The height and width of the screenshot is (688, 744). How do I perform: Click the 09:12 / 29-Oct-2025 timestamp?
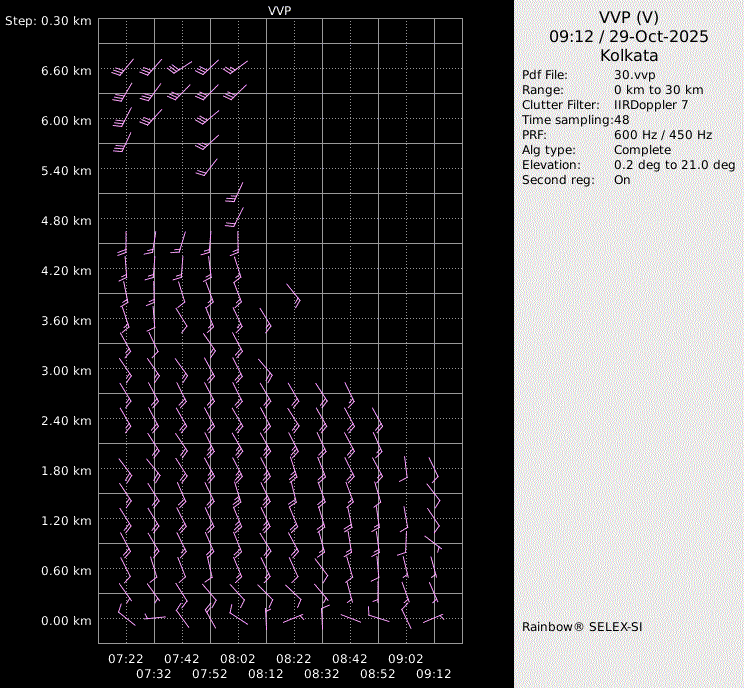point(628,36)
